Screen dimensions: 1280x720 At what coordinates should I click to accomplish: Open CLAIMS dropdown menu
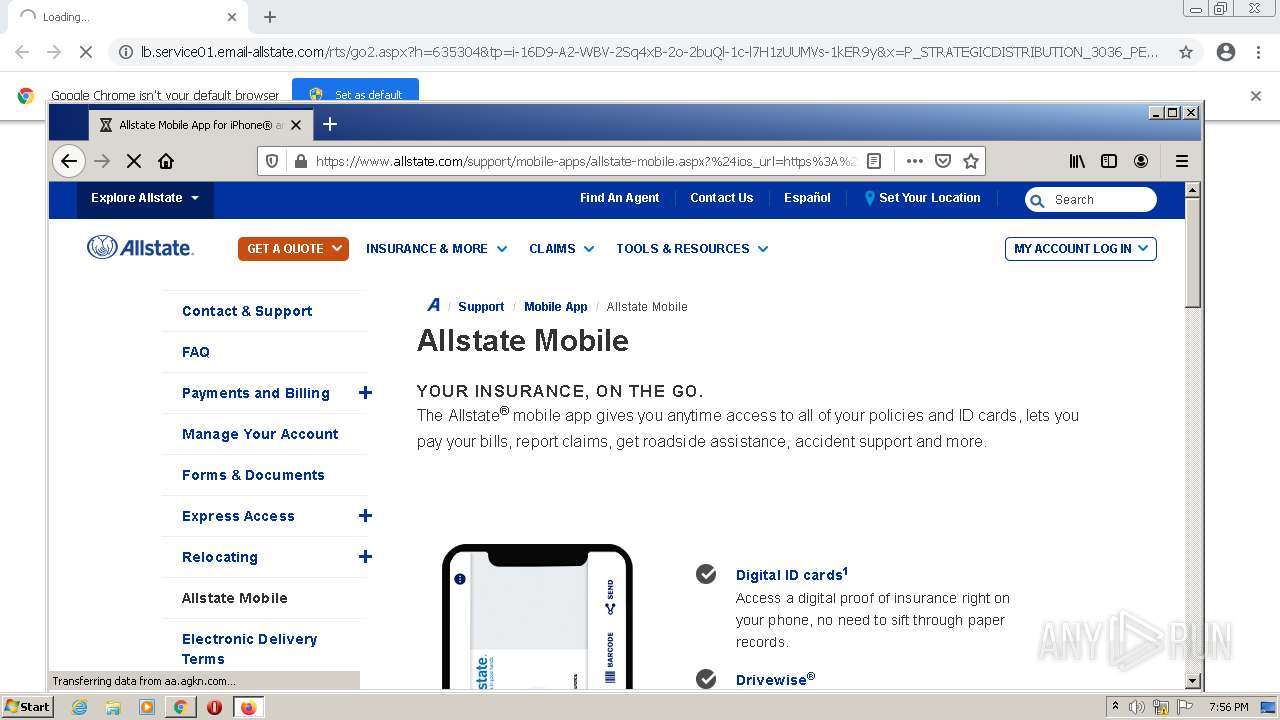pos(561,248)
